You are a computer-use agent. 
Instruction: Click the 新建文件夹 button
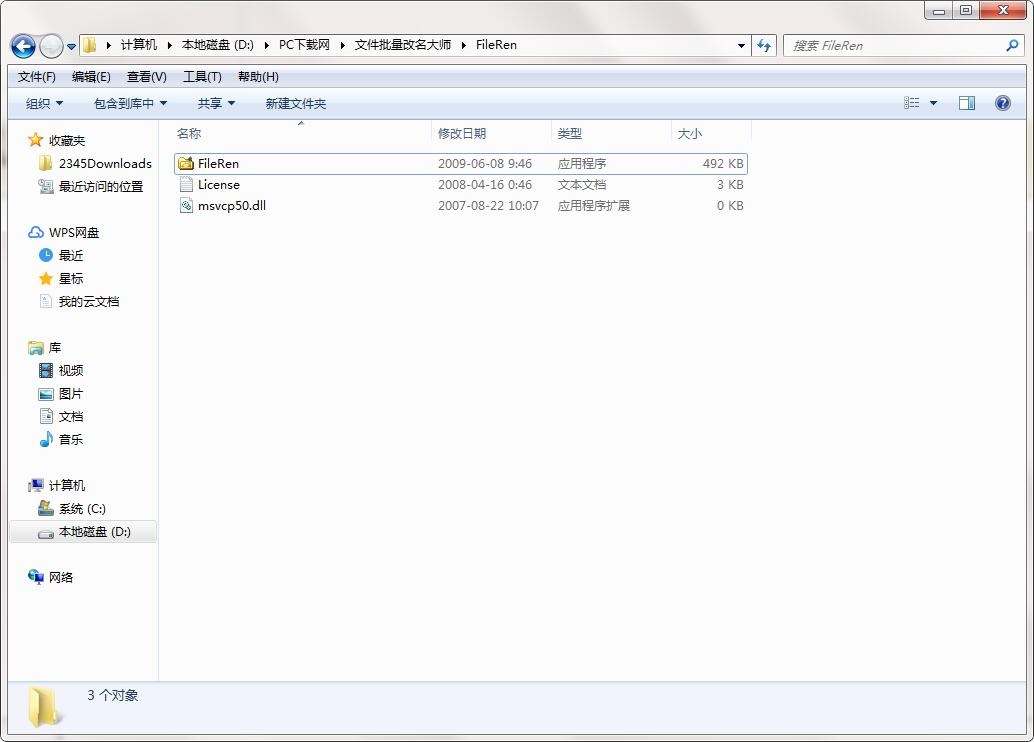[x=295, y=103]
